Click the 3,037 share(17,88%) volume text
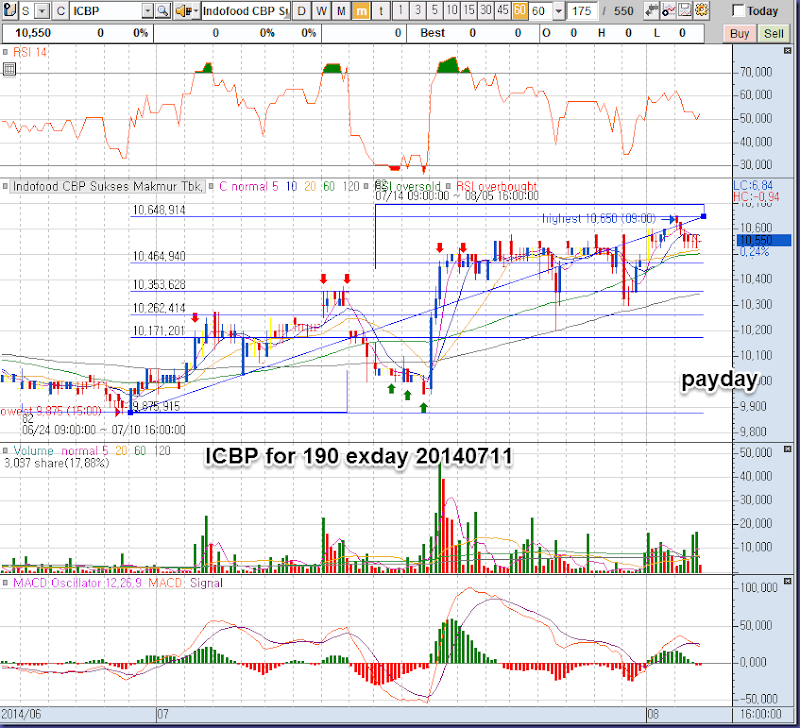 (57, 463)
